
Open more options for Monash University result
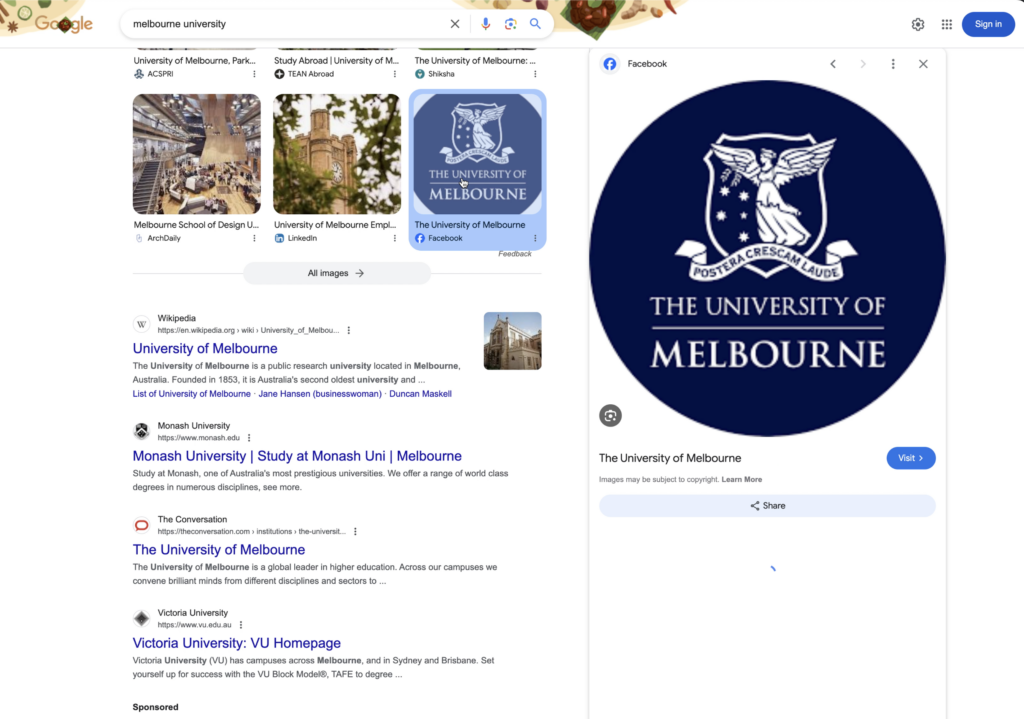coord(249,438)
